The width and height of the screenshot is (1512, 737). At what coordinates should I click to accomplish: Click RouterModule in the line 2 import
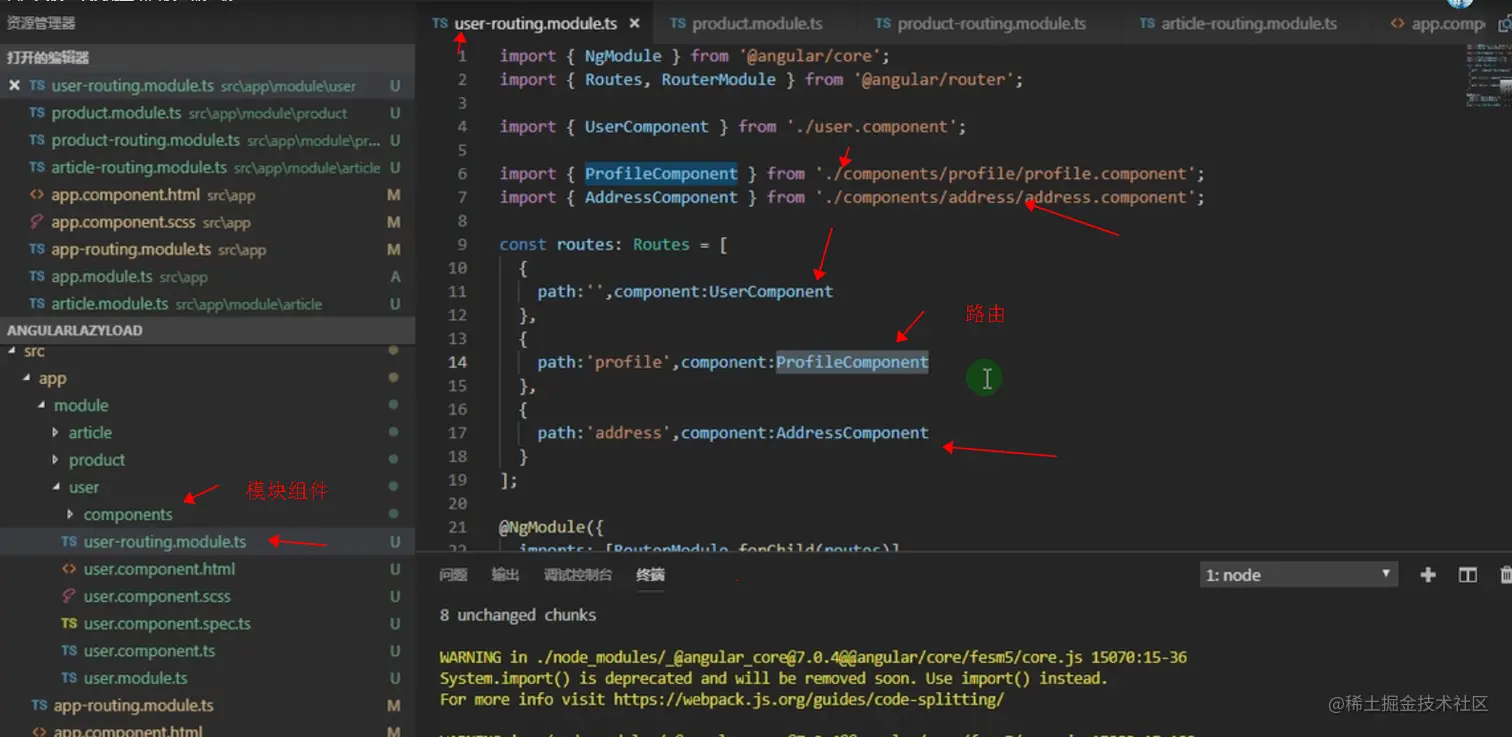click(x=718, y=80)
